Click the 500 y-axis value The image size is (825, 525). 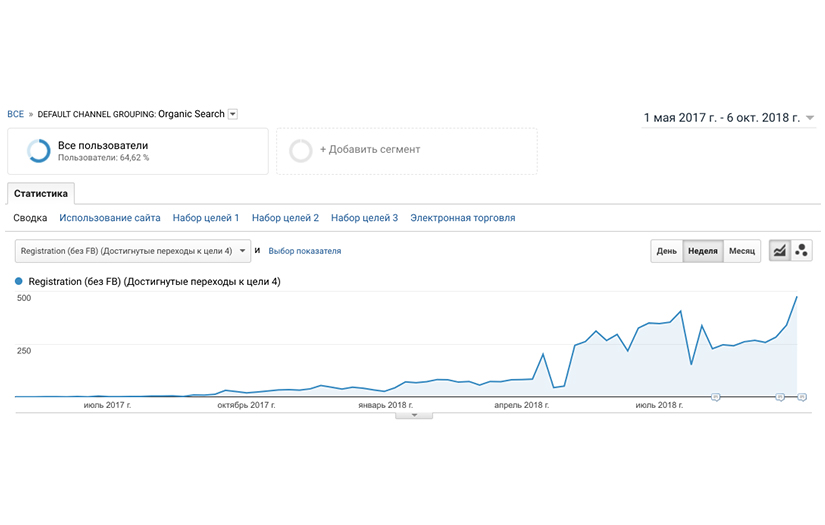coord(24,298)
